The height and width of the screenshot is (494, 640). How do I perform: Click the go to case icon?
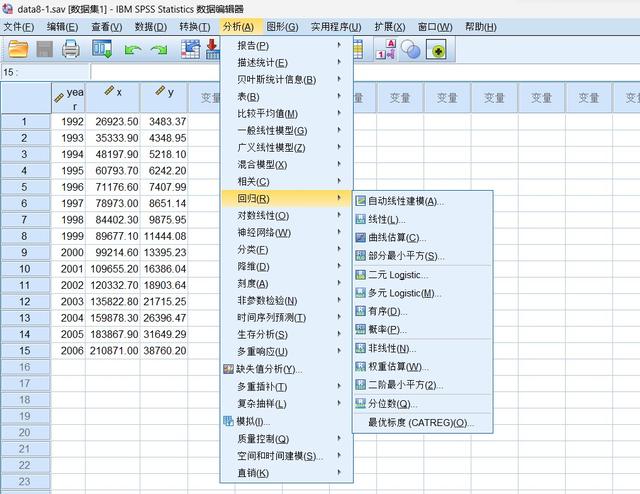(x=190, y=49)
